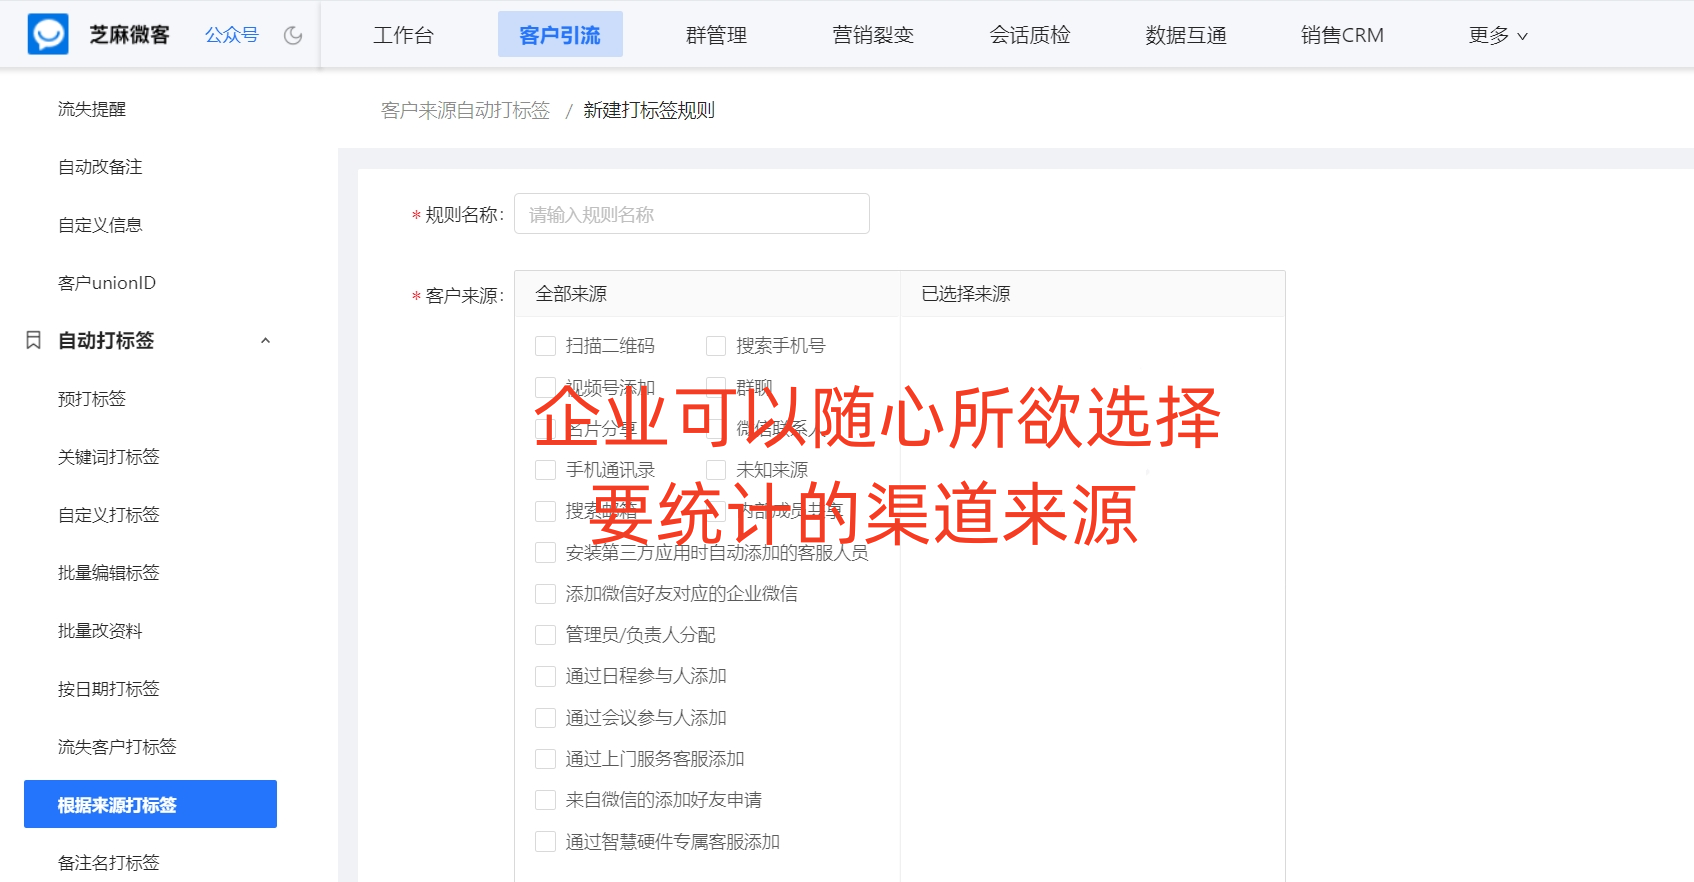Open 批量改资料 sidebar item
The image size is (1694, 882).
pos(100,631)
